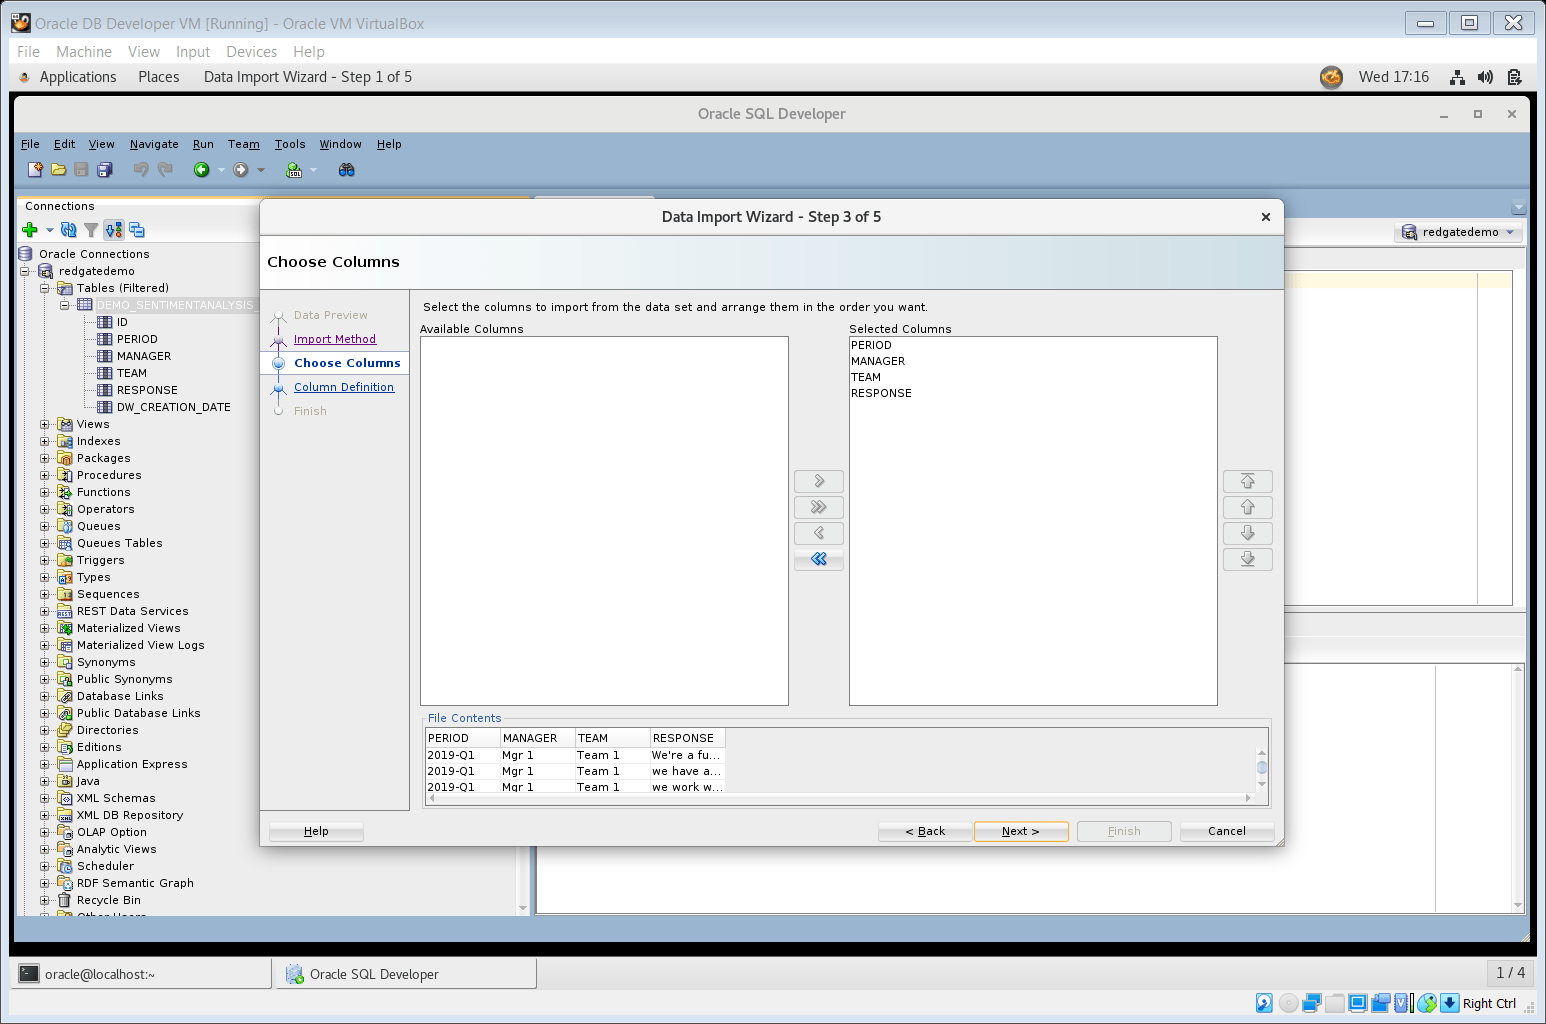Move selected column up one position
1546x1024 pixels.
pyautogui.click(x=1248, y=507)
